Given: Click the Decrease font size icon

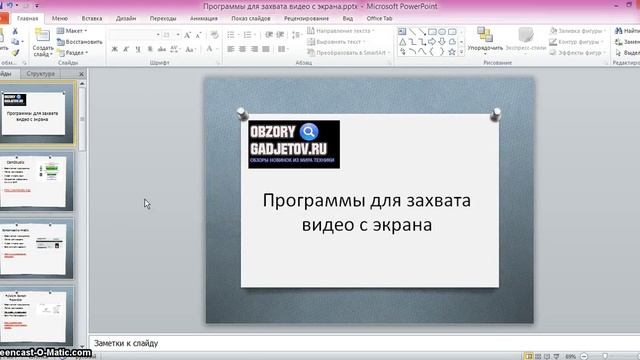Looking at the screenshot, I should pos(198,36).
